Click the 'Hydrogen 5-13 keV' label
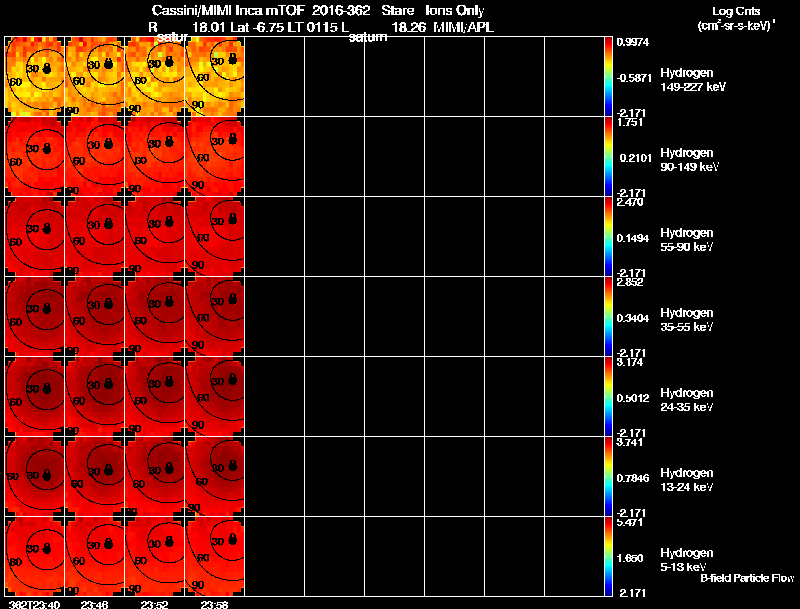The height and width of the screenshot is (609, 800). tap(687, 560)
